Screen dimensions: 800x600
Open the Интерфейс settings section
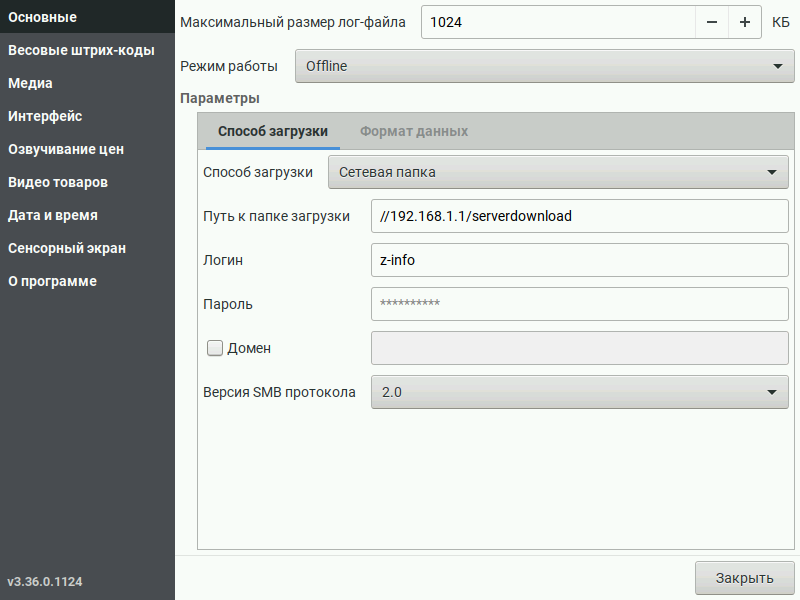click(87, 116)
